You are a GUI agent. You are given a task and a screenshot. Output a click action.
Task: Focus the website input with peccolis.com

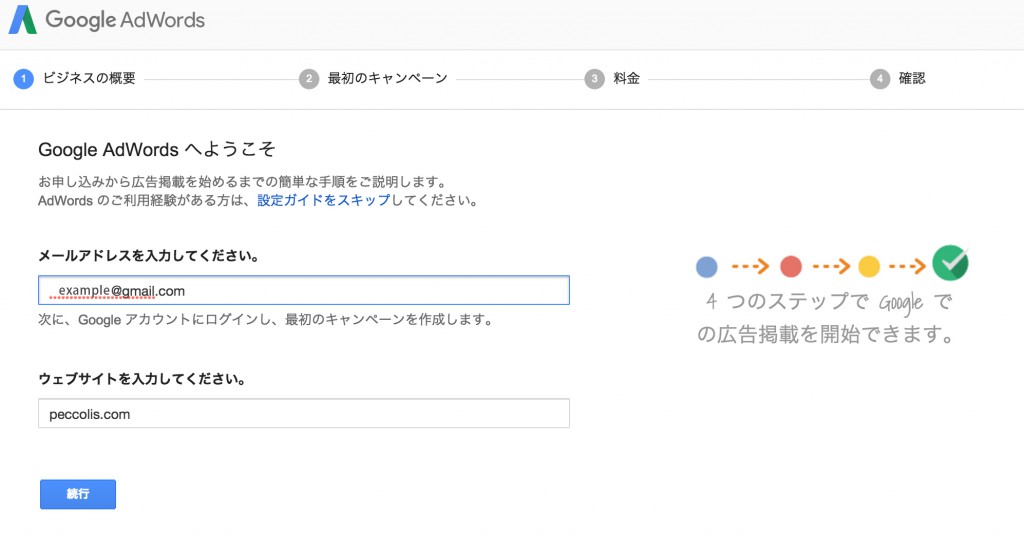[x=304, y=413]
